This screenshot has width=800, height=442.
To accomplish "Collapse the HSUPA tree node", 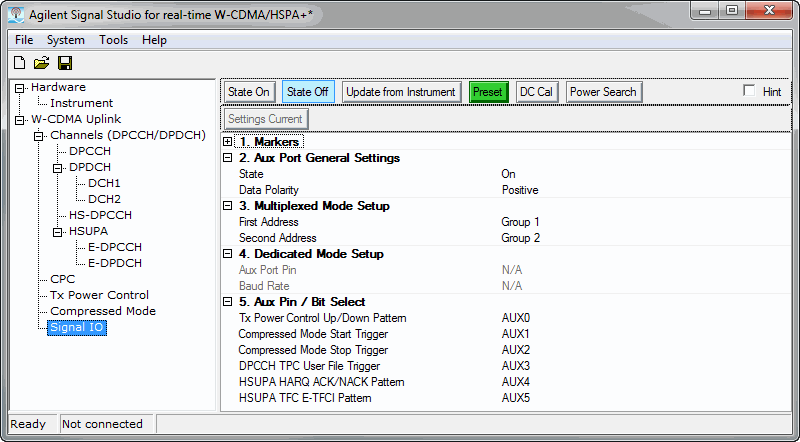I will [x=58, y=232].
